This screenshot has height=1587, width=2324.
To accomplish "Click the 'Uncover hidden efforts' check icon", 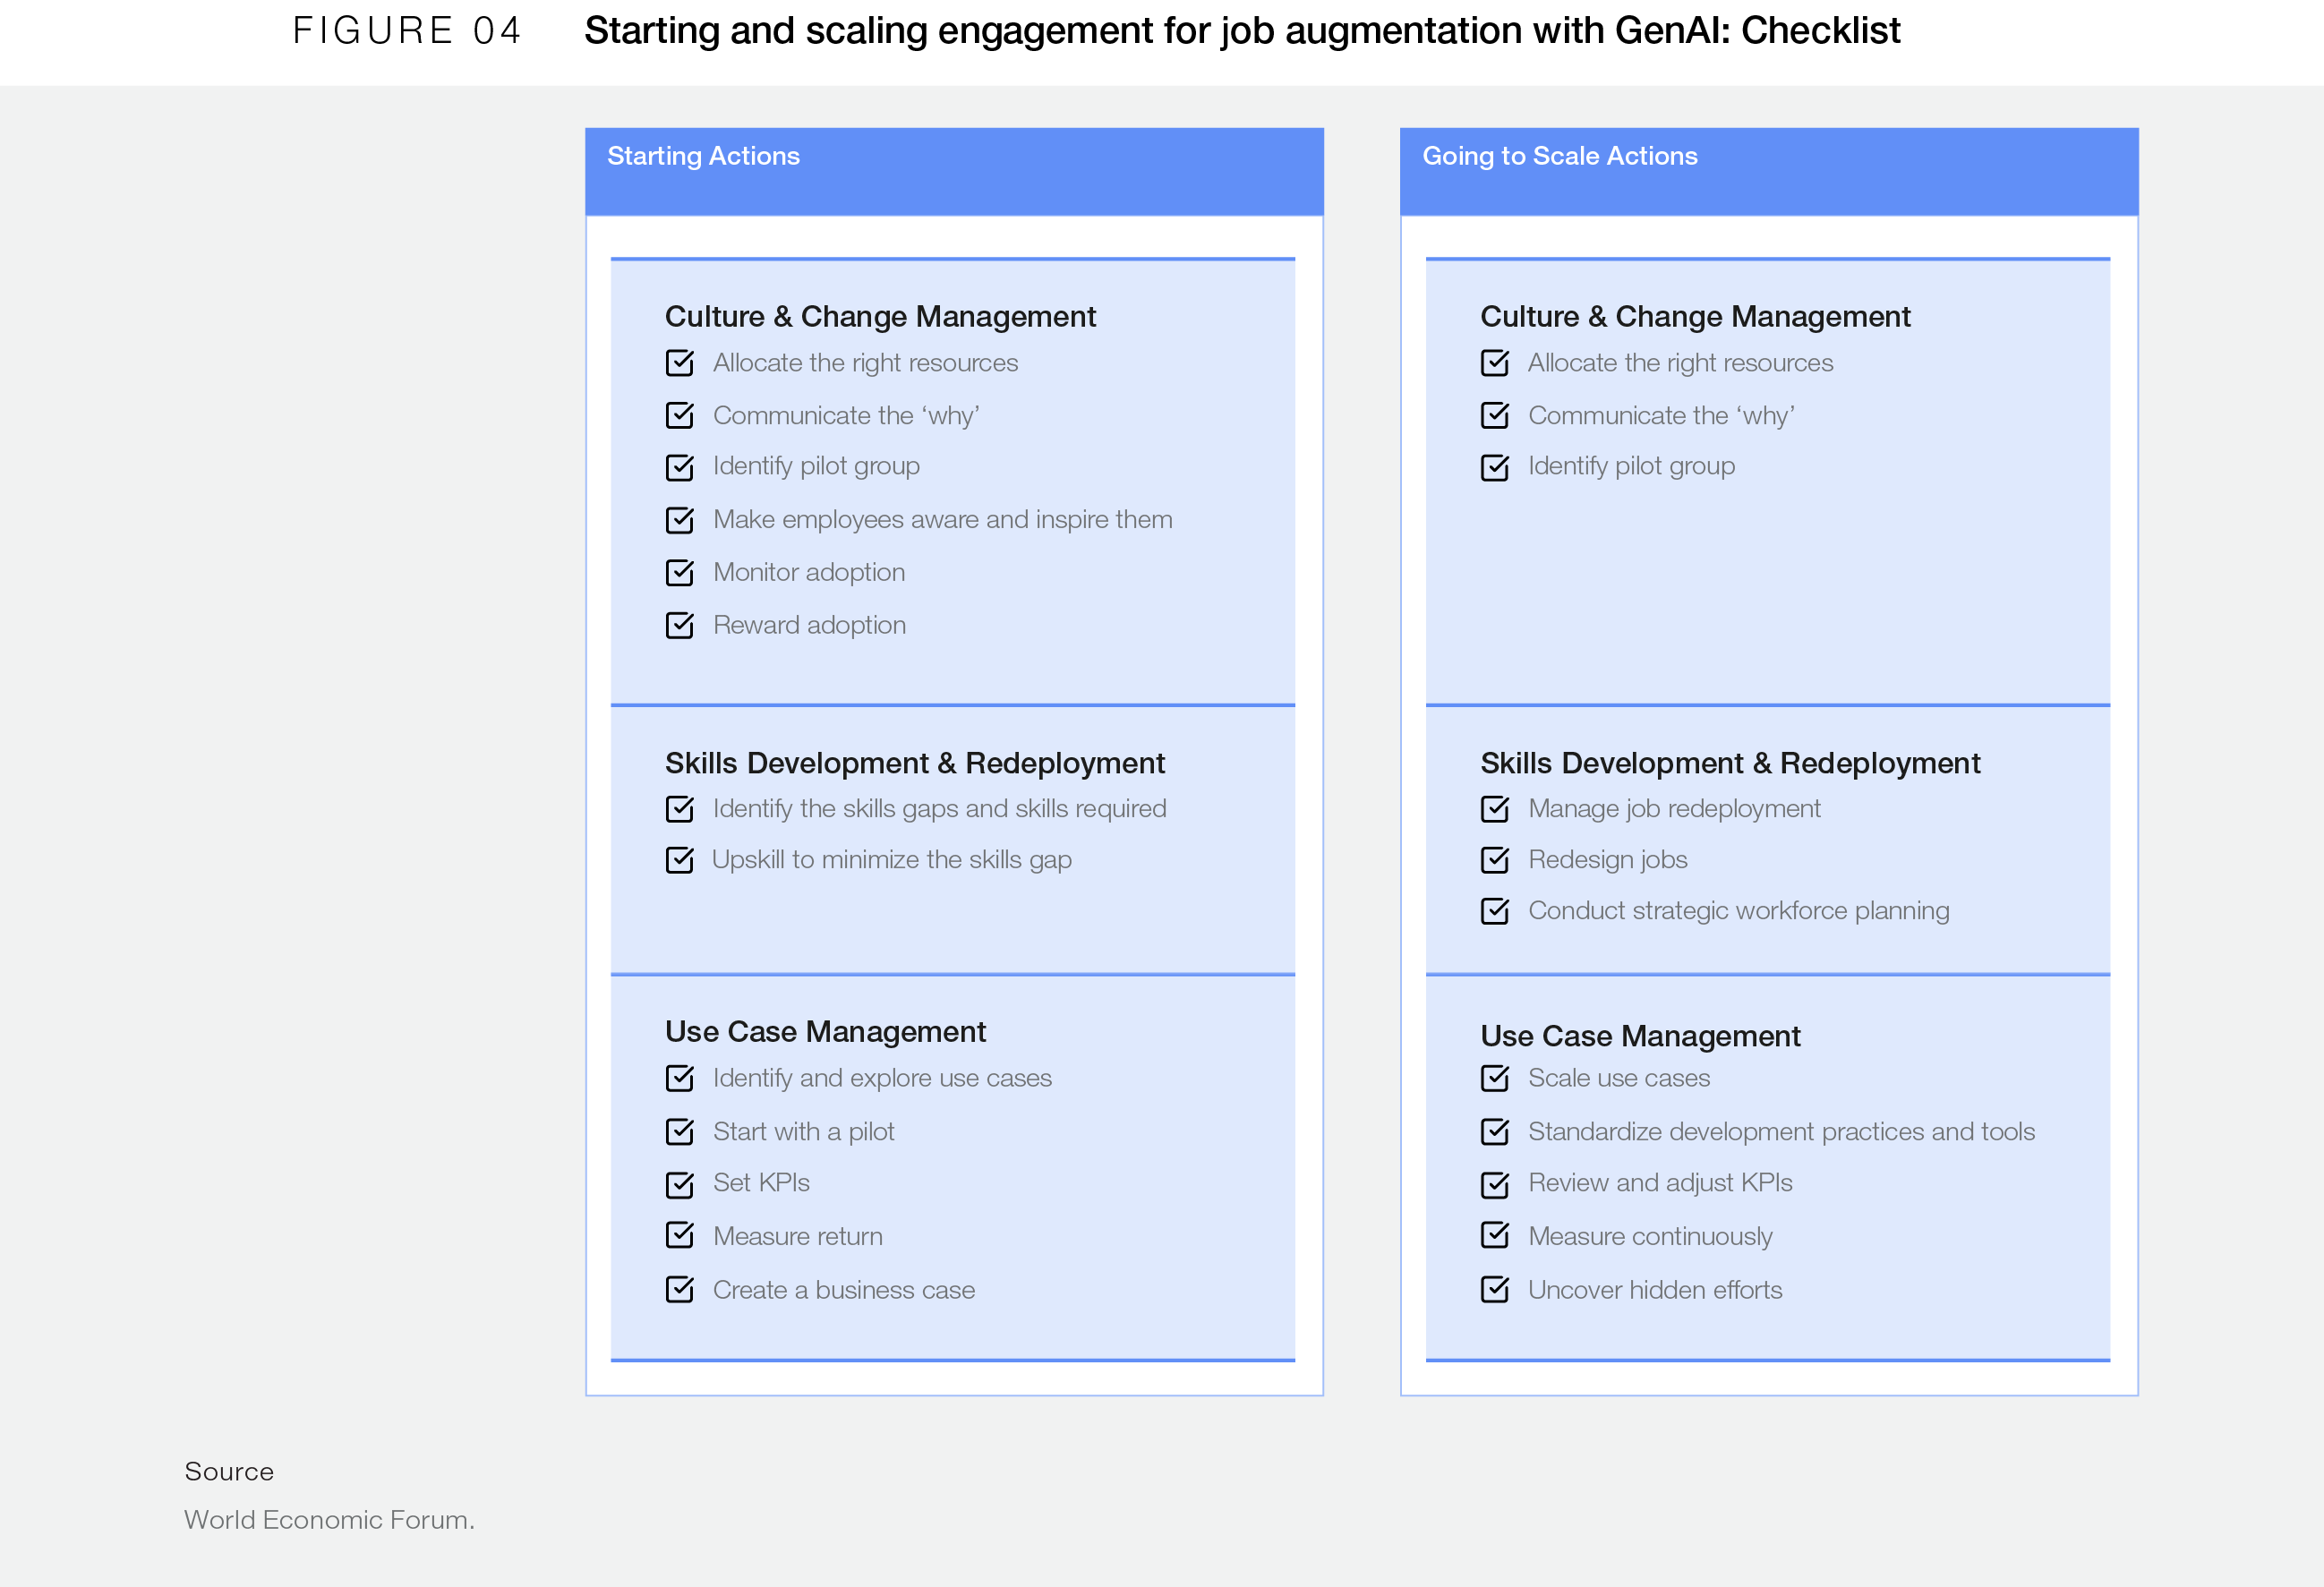I will [x=1494, y=1290].
